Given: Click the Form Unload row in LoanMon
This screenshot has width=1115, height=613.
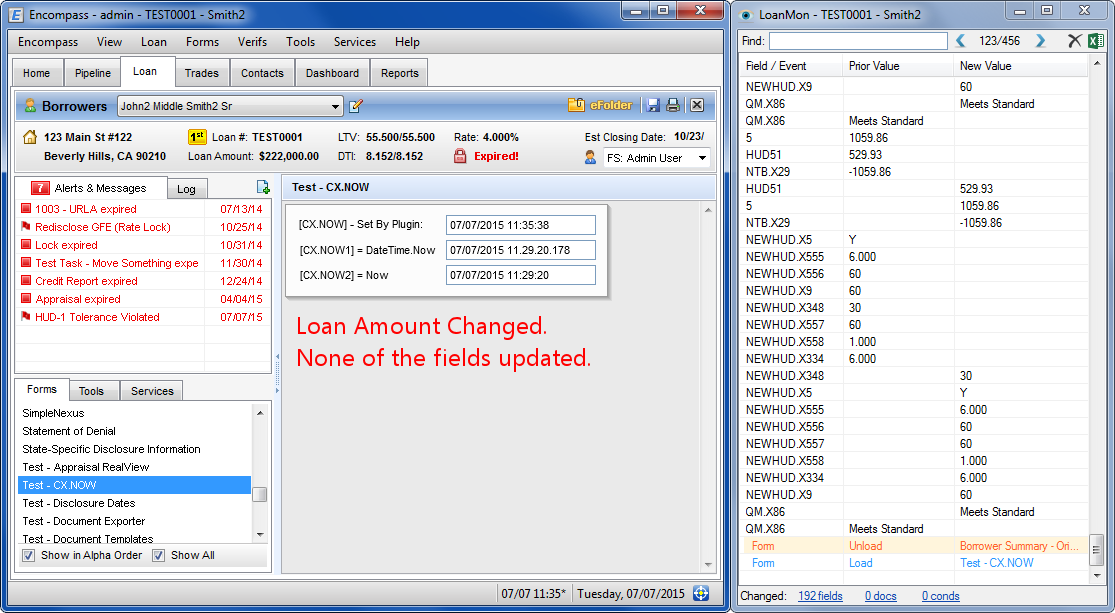Looking at the screenshot, I should coord(916,545).
